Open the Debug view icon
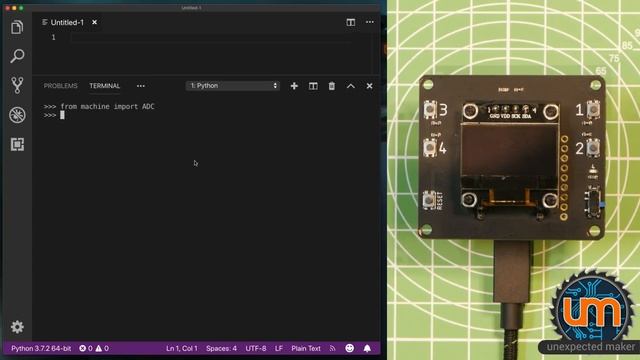The width and height of the screenshot is (640, 360). click(17, 115)
